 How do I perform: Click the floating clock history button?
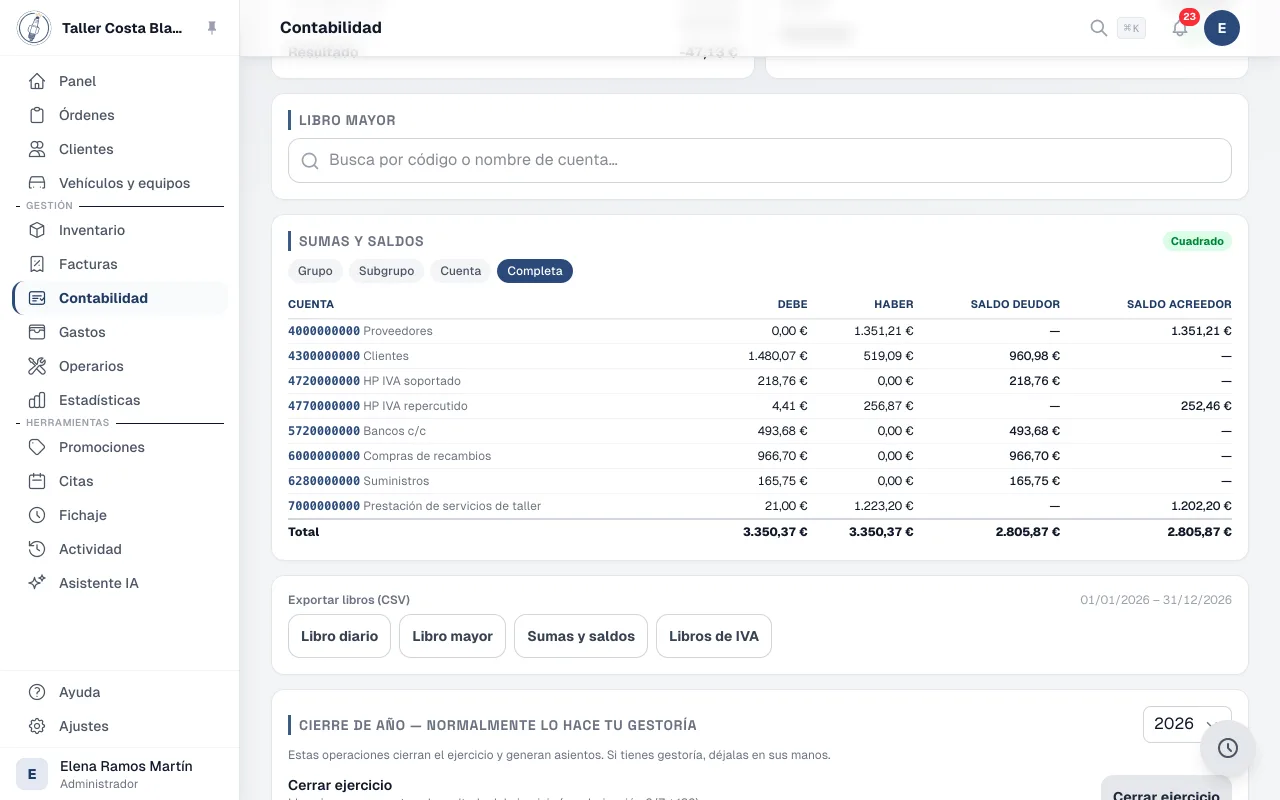coord(1228,748)
